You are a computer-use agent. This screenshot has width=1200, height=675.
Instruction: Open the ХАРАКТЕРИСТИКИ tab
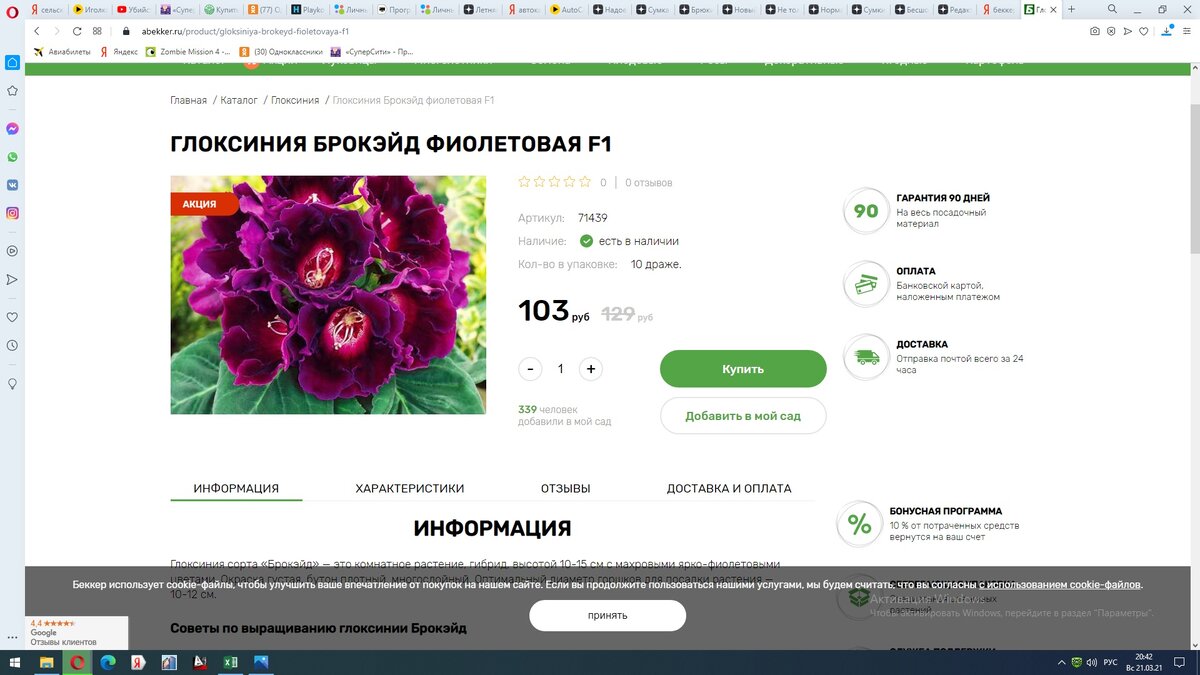click(410, 489)
